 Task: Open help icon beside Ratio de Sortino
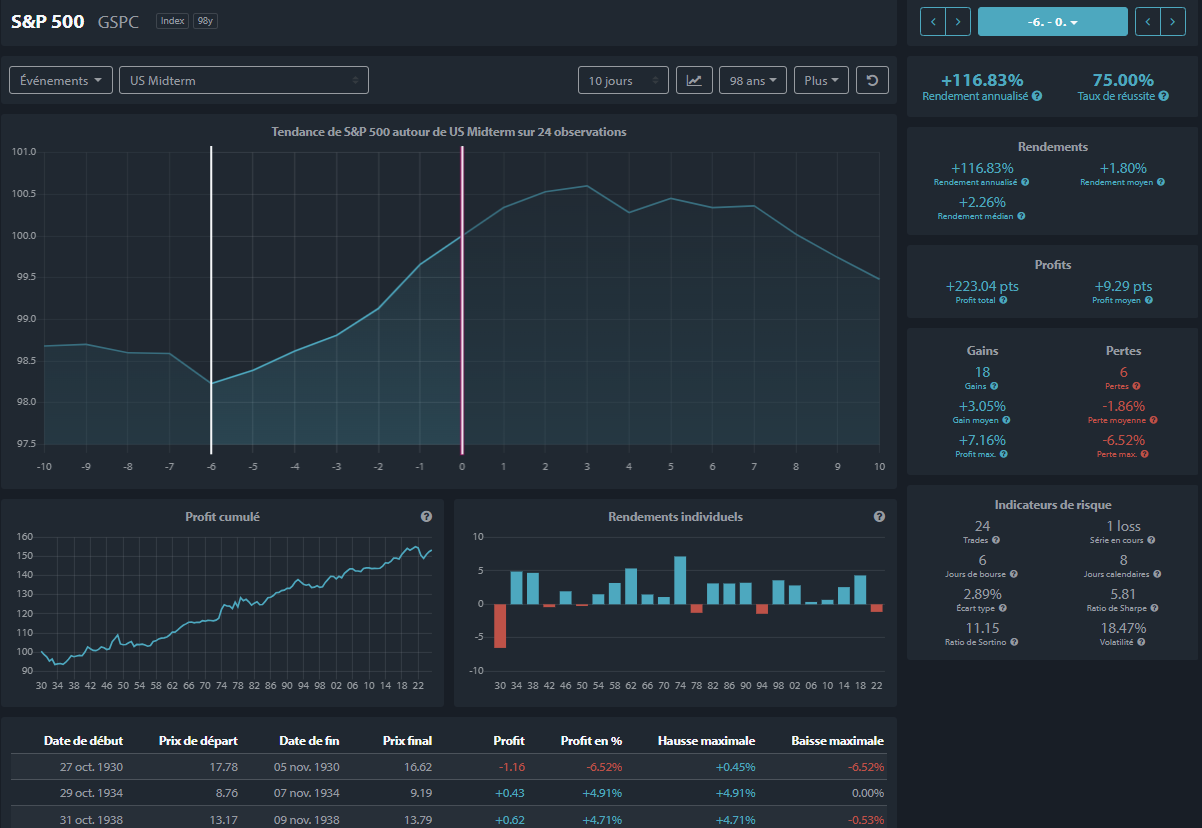click(1015, 642)
